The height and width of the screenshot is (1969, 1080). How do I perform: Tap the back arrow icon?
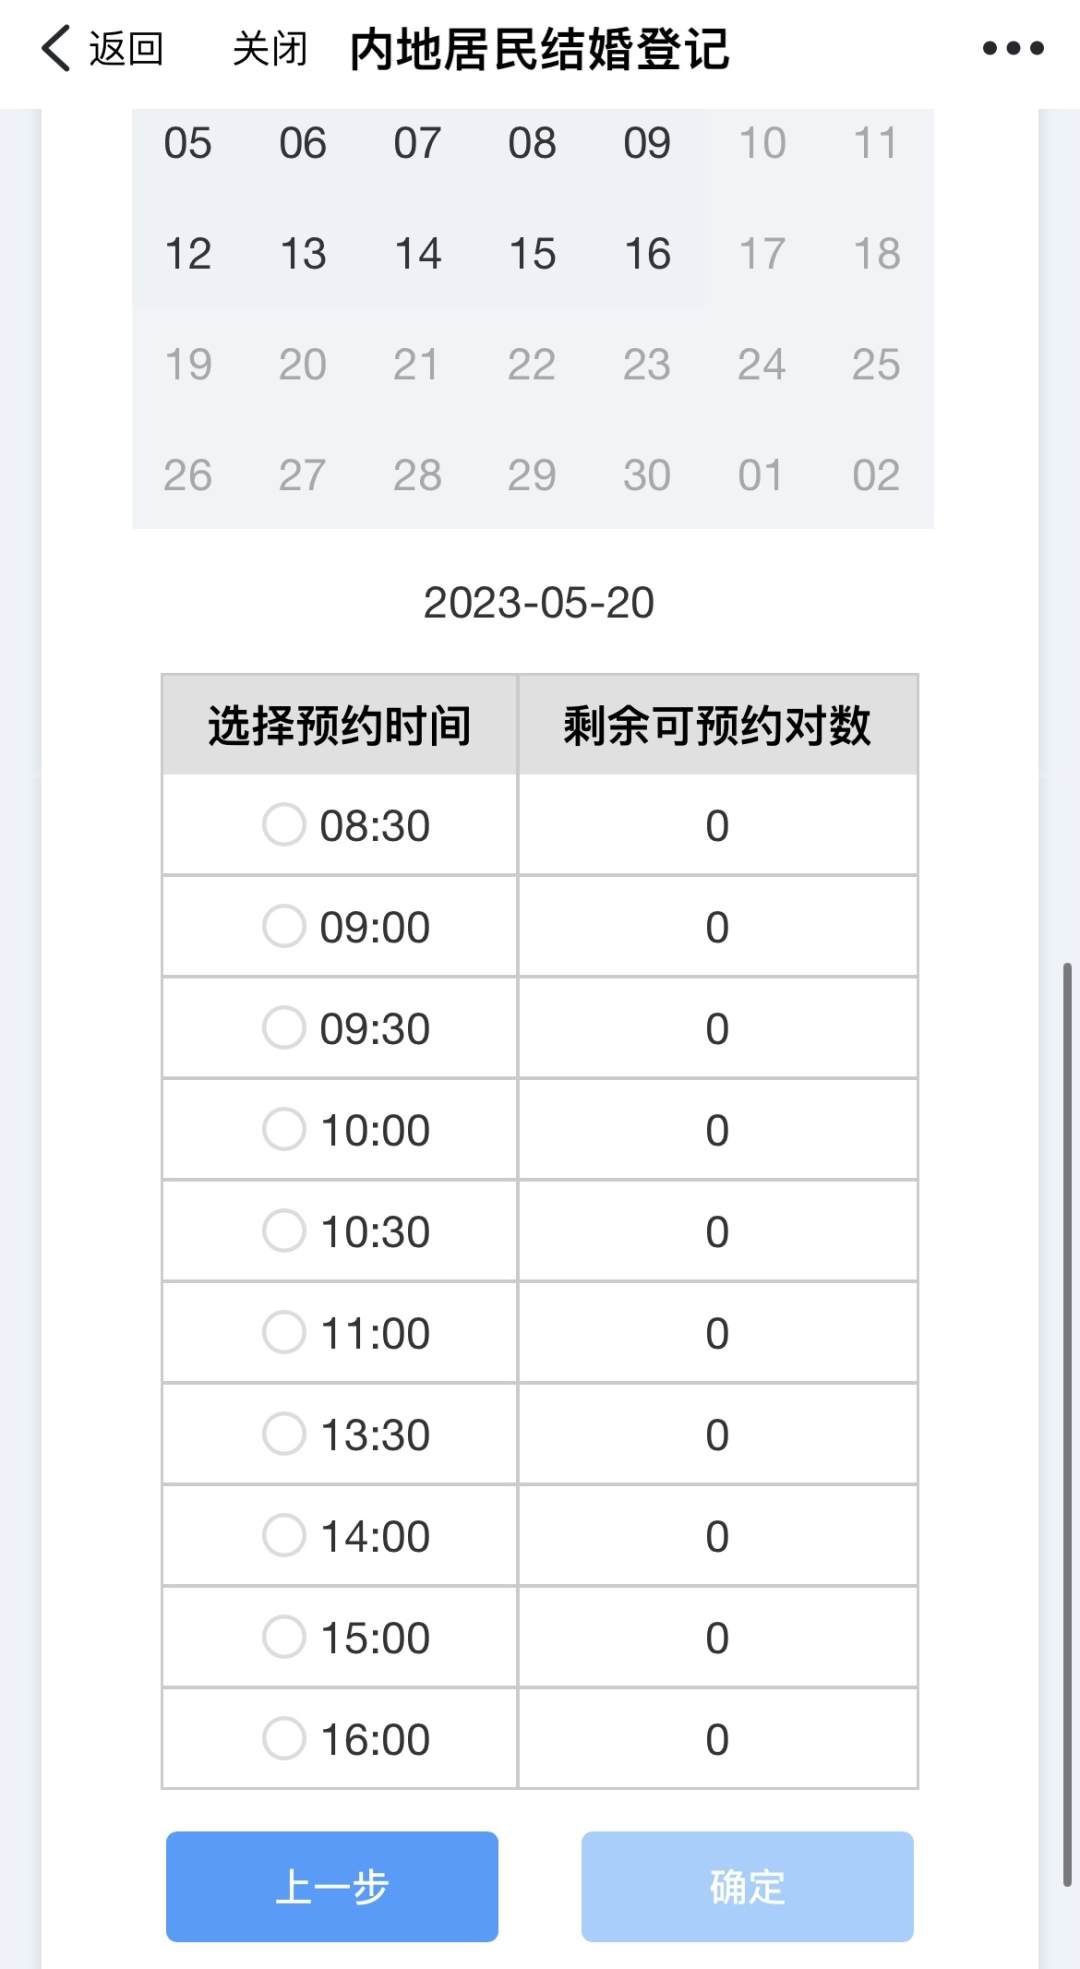pos(56,48)
